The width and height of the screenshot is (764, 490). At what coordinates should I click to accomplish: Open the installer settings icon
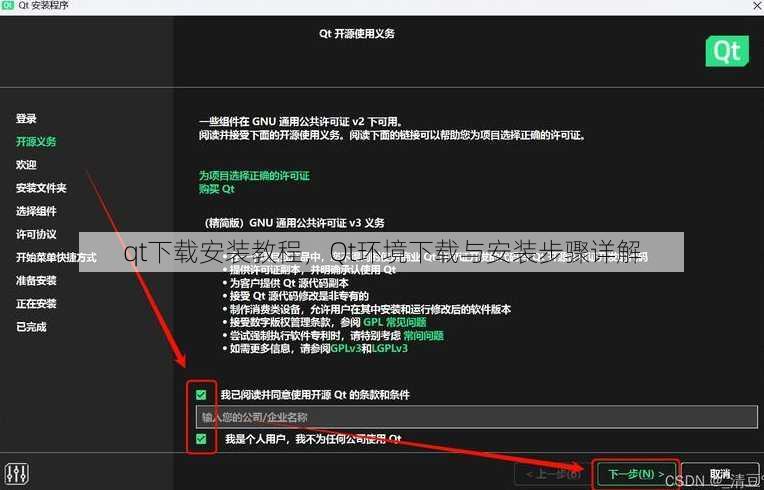(17, 473)
